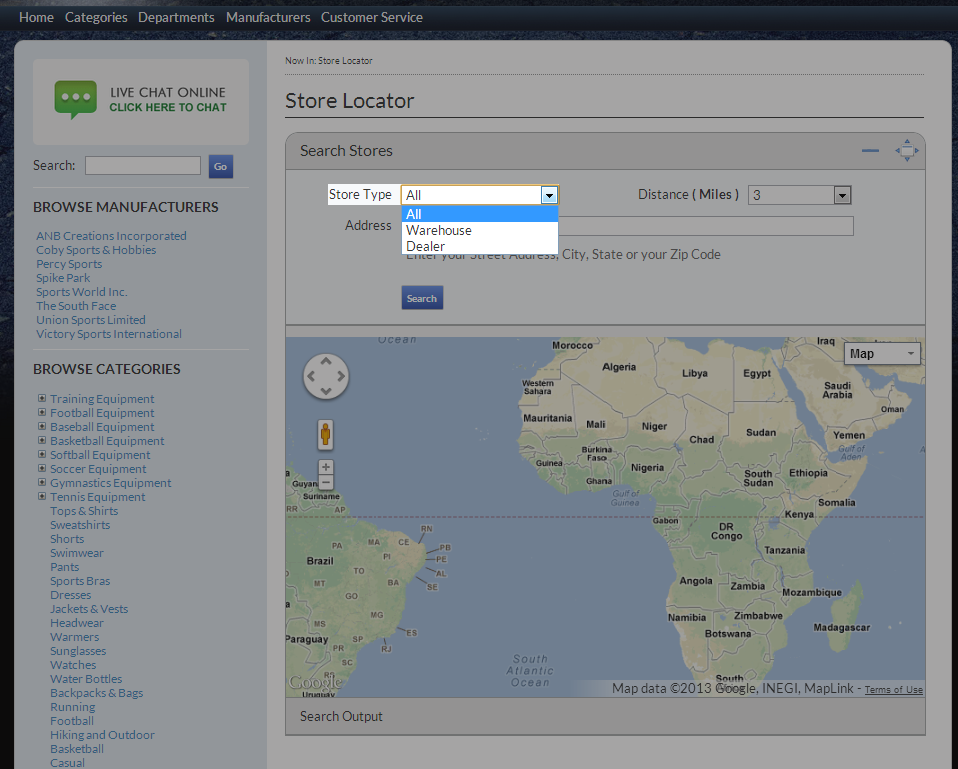The height and width of the screenshot is (769, 958).
Task: Click the map zoom out minus button
Action: 326,483
